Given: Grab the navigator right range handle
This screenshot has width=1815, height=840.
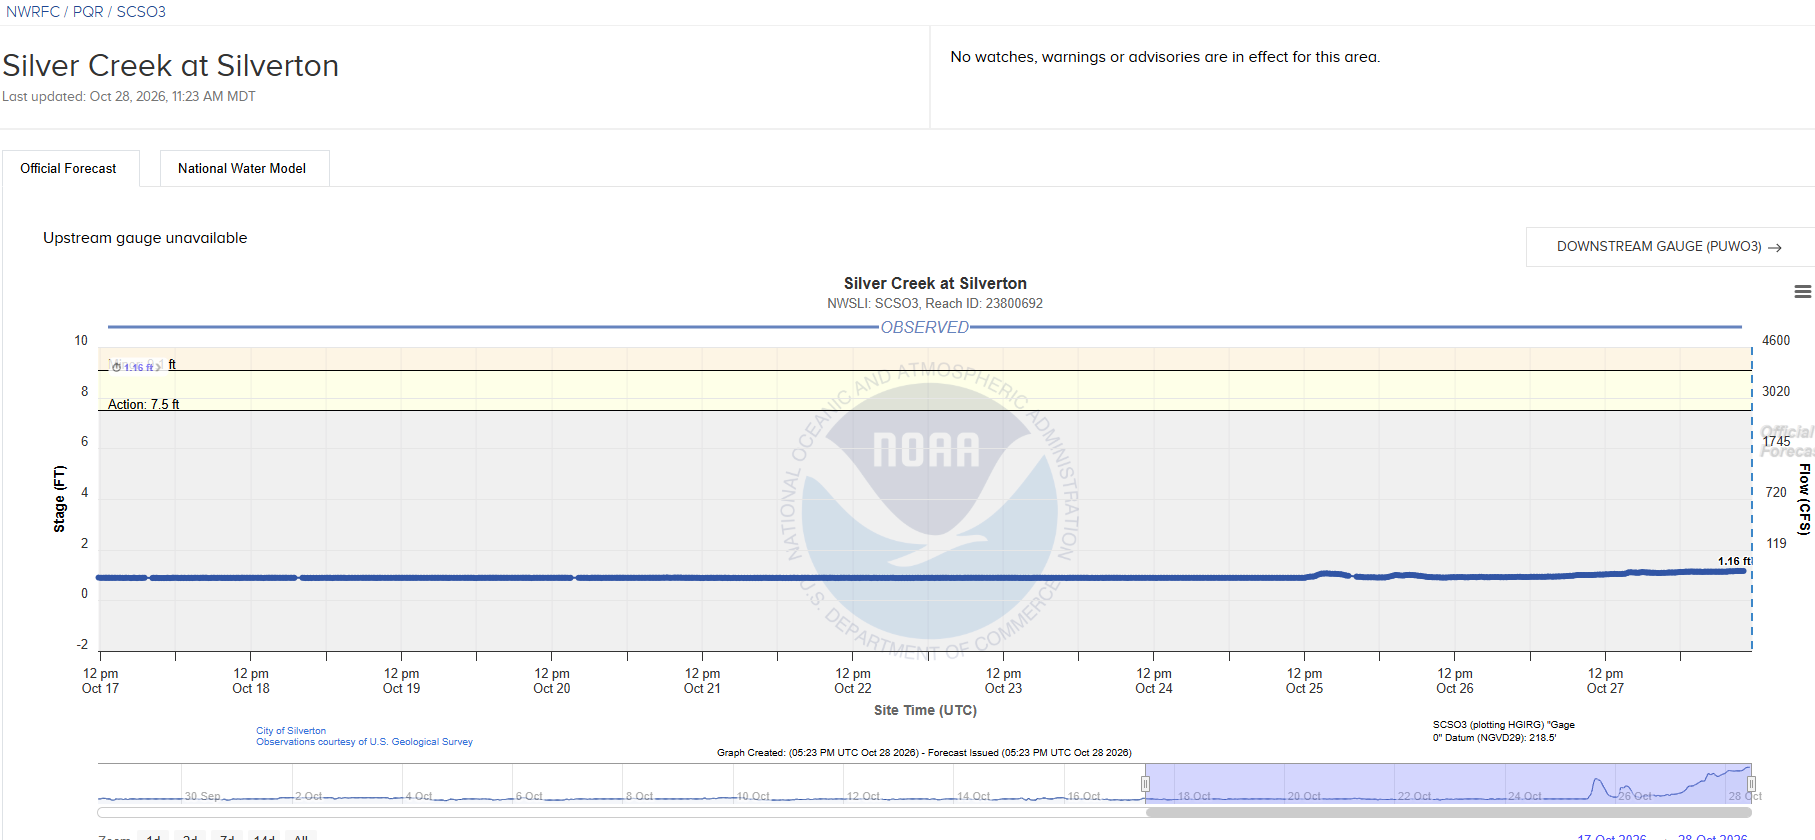Looking at the screenshot, I should (1751, 784).
